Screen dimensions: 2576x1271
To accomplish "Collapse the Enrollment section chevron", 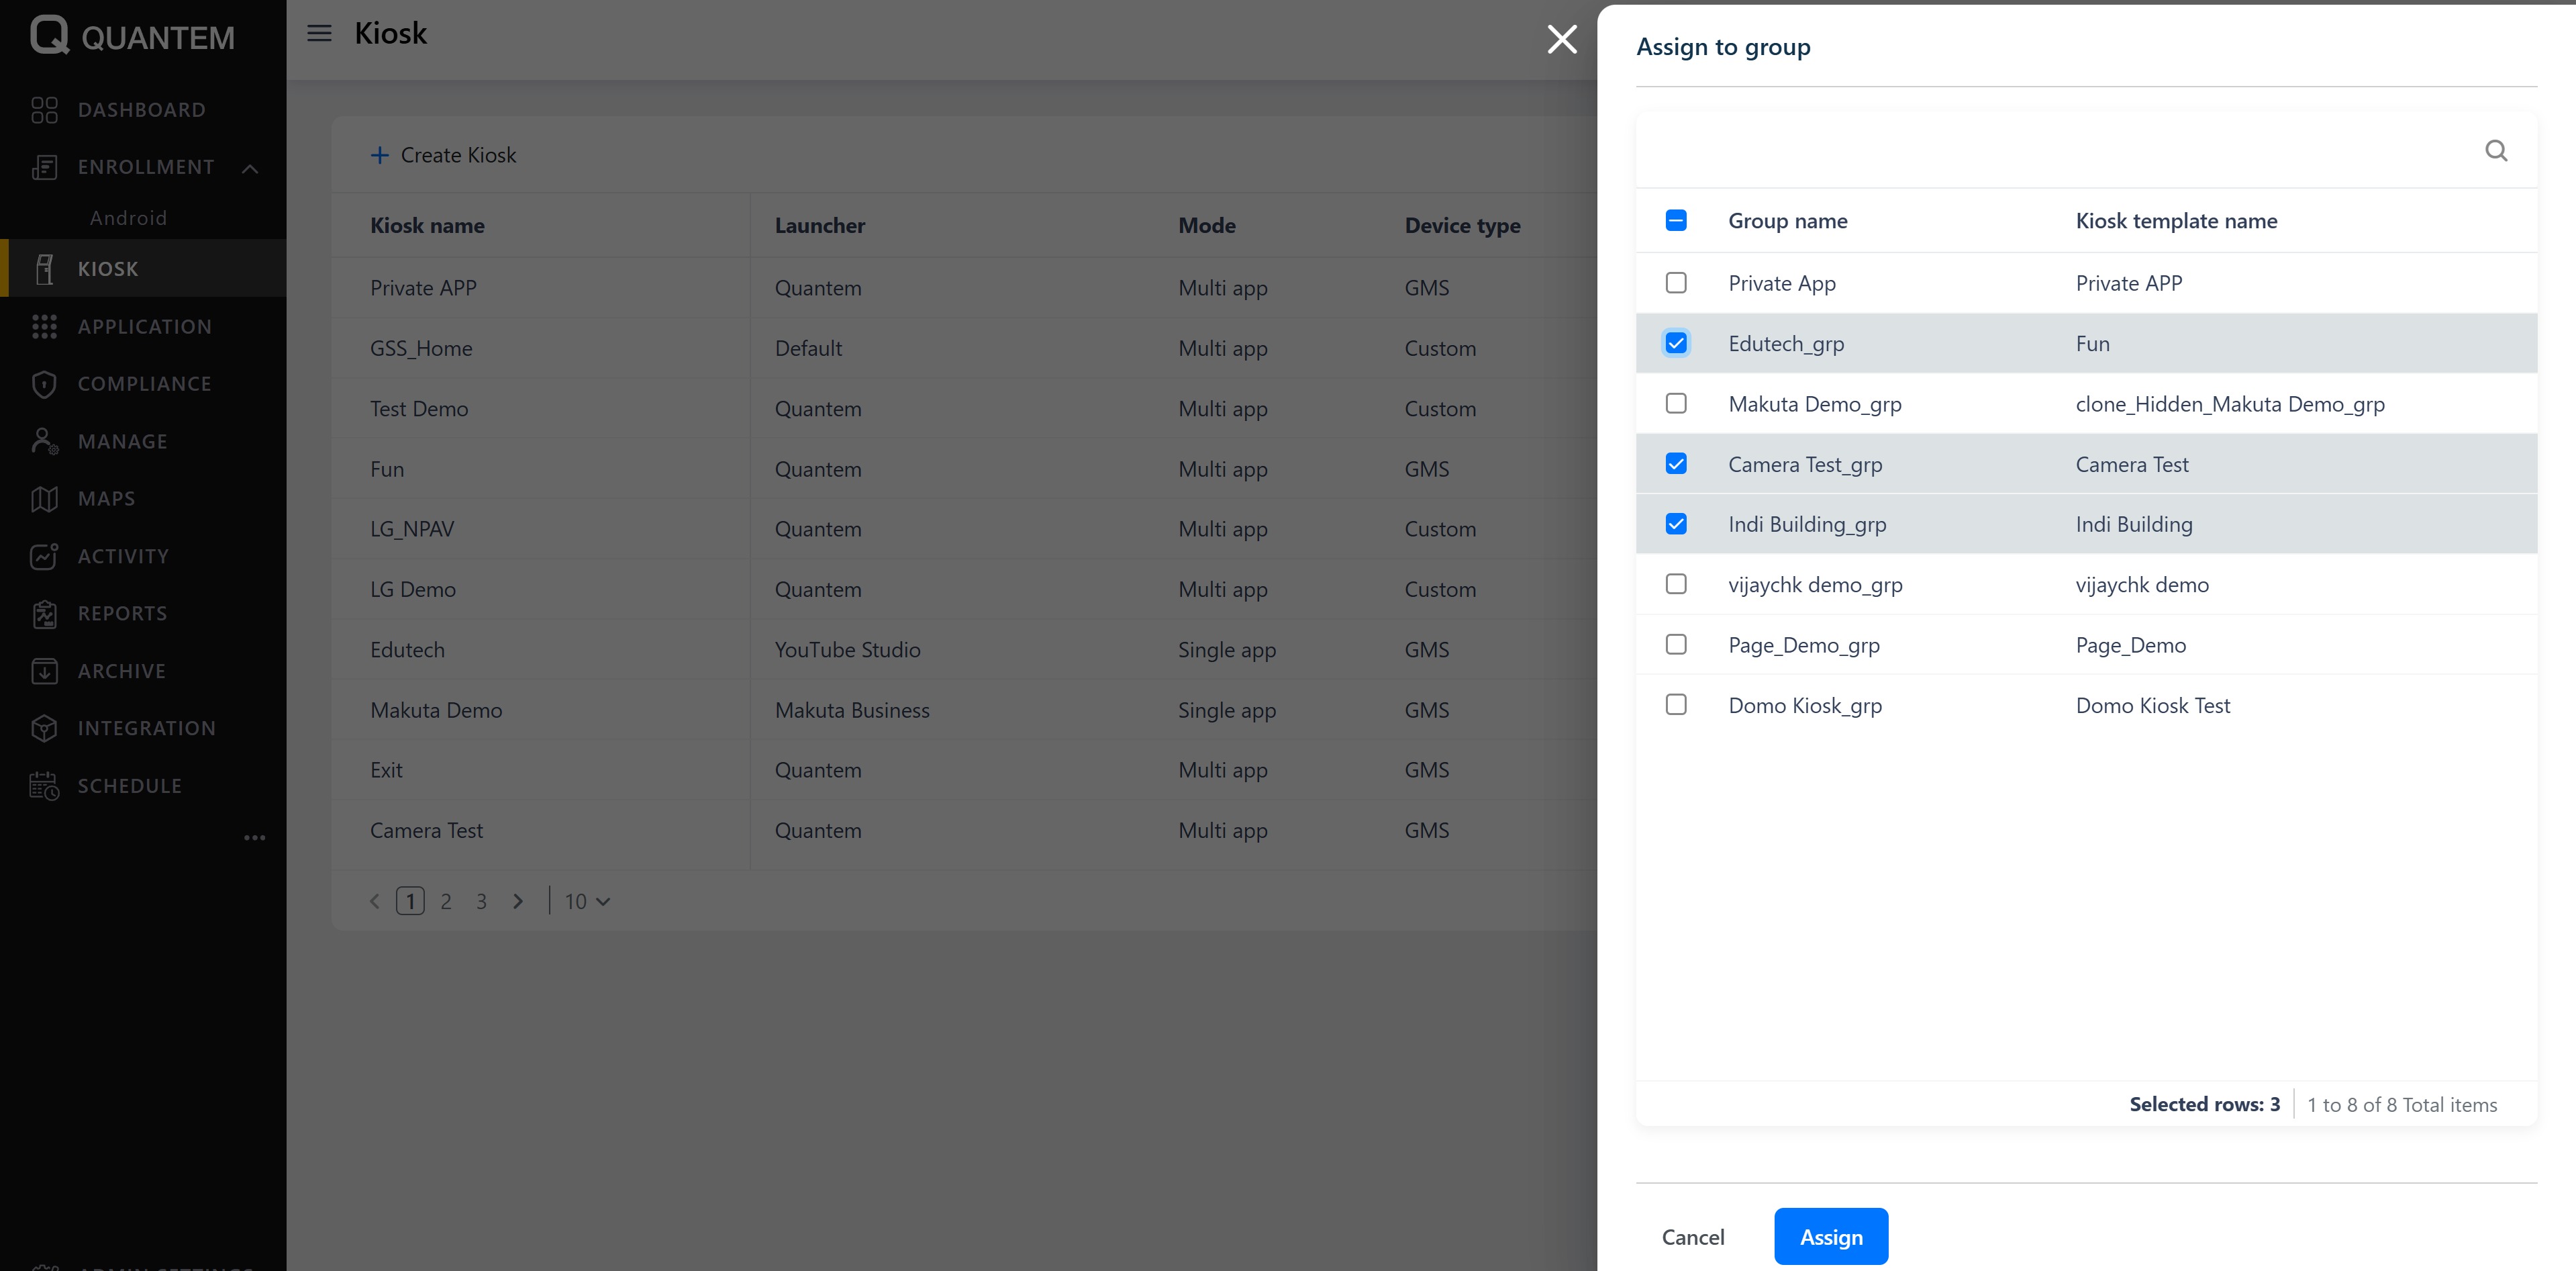I will tap(250, 168).
